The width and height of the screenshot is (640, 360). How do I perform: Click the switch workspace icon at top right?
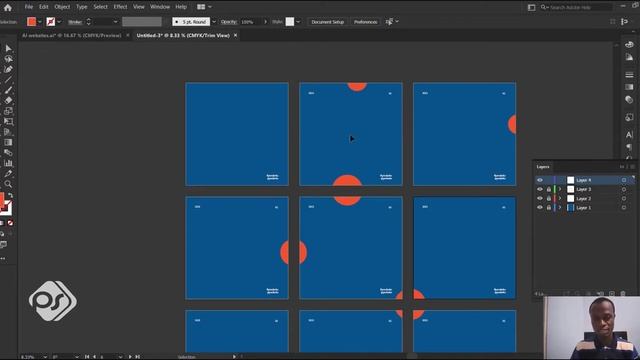[x=531, y=7]
